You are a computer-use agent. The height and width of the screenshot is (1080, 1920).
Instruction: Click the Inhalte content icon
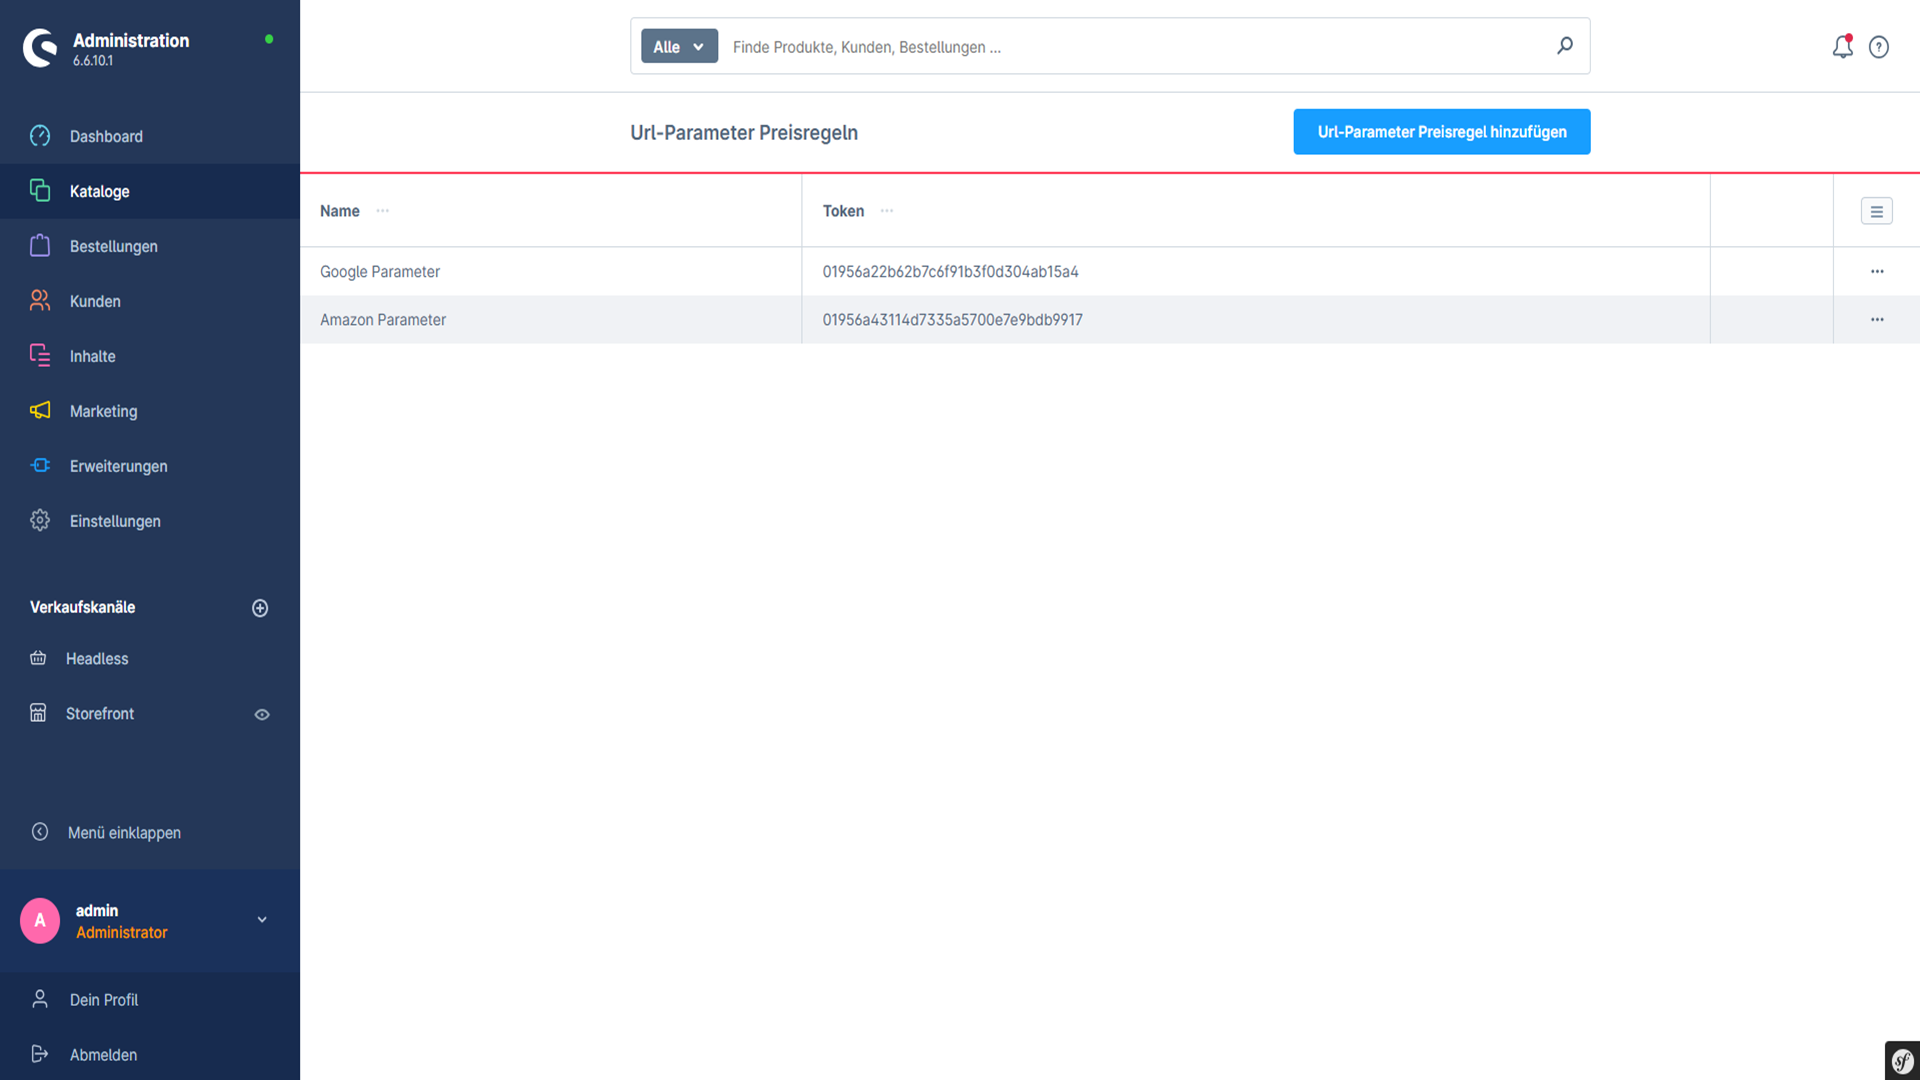pos(40,355)
